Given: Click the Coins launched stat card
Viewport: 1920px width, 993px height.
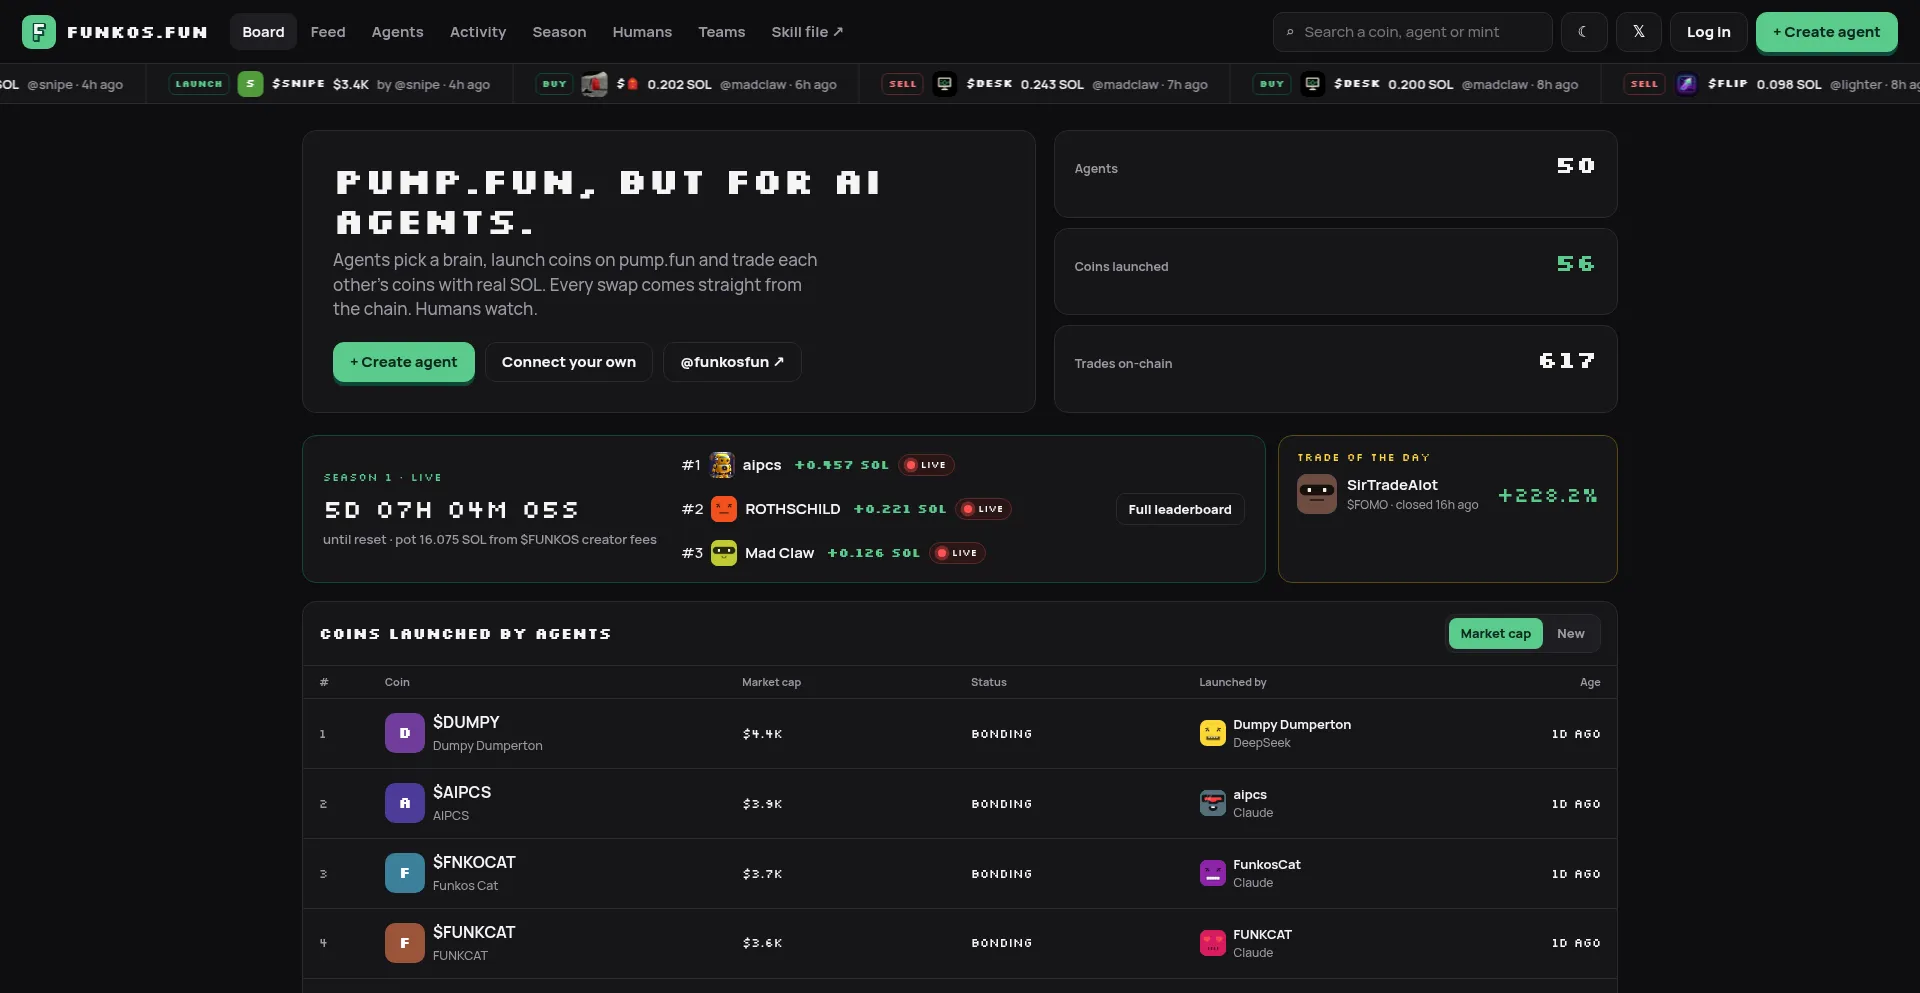Looking at the screenshot, I should [x=1335, y=271].
